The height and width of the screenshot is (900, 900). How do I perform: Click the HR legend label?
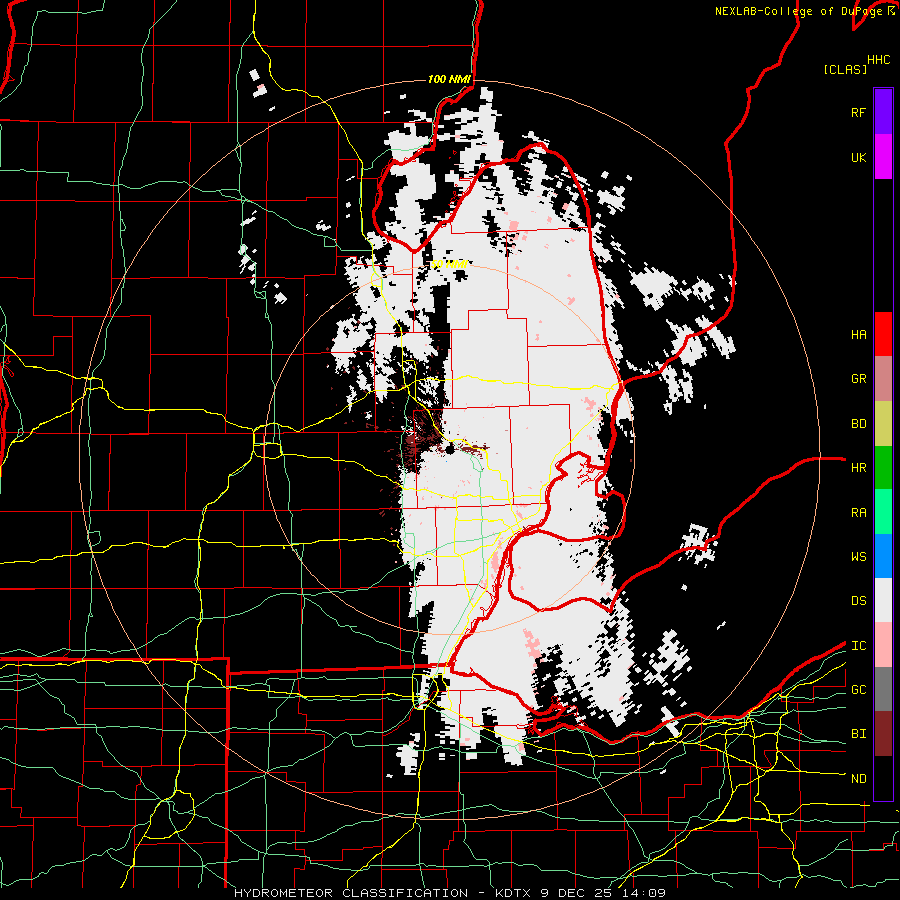[859, 468]
